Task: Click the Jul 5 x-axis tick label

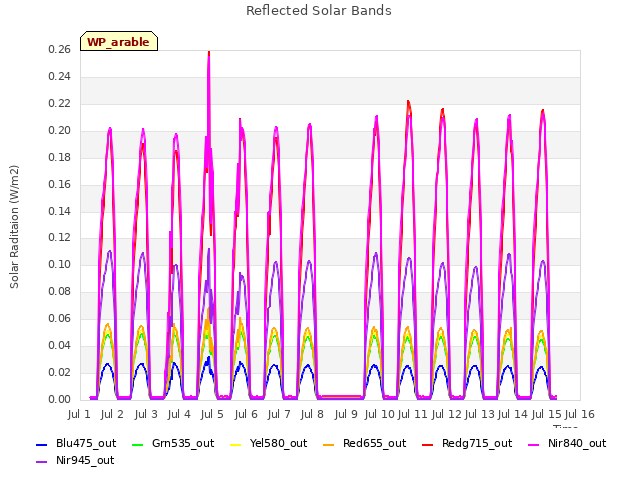Action: 212,414
